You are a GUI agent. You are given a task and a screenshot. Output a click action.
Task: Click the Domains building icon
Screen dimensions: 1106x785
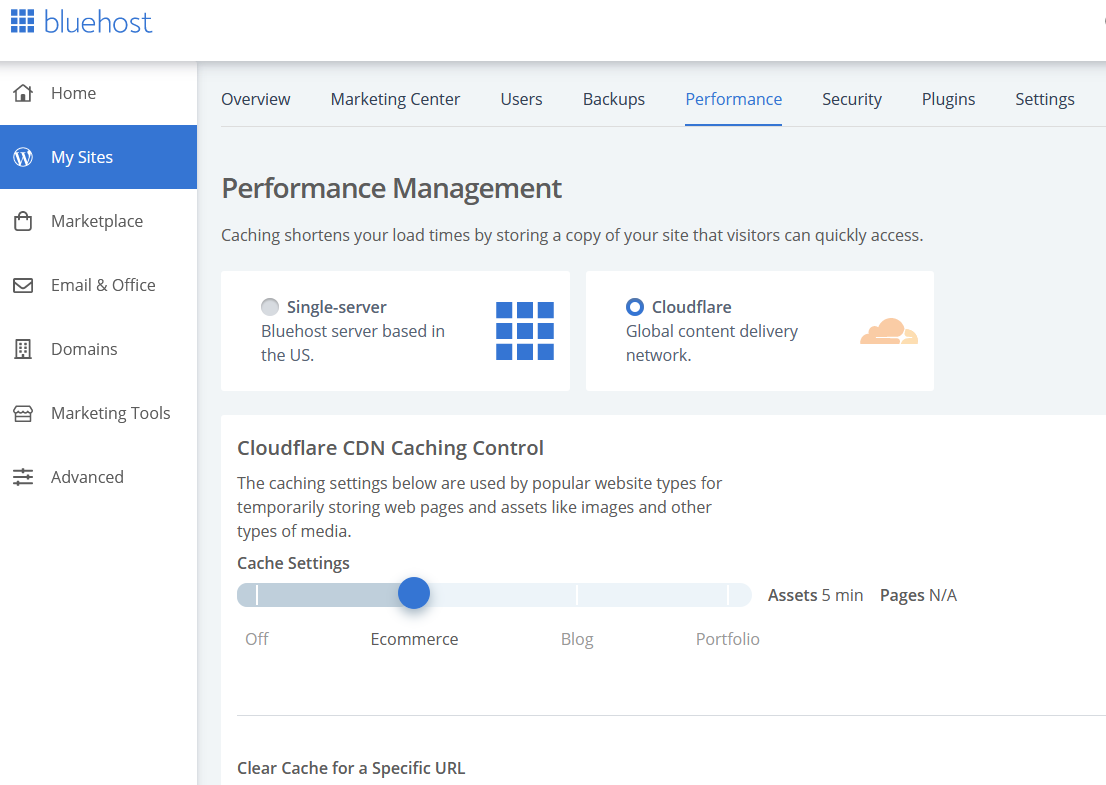[23, 349]
